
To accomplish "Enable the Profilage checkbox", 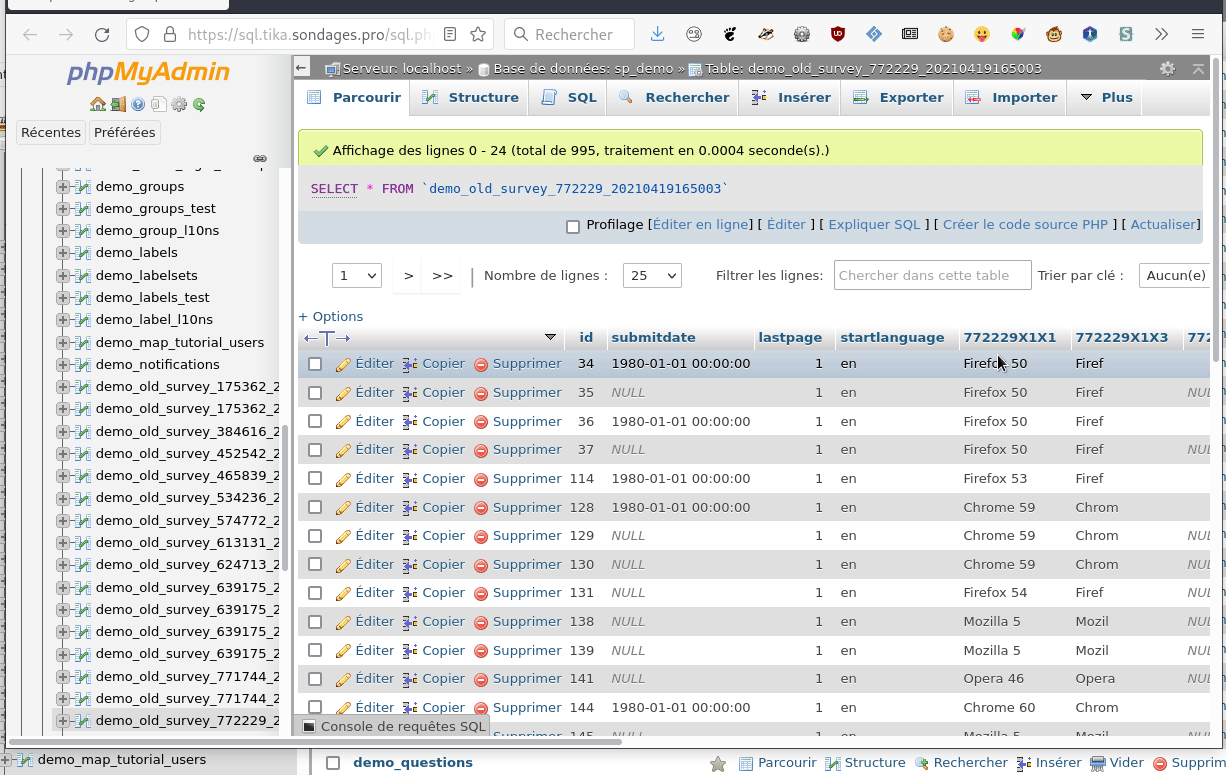I will click(x=573, y=226).
